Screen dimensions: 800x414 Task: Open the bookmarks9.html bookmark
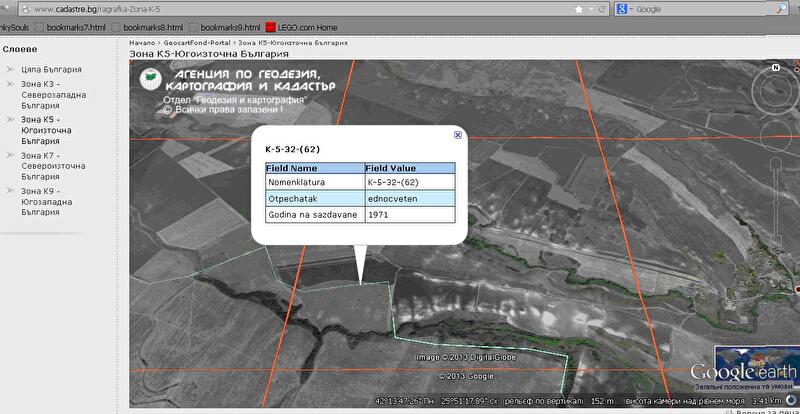coord(224,27)
